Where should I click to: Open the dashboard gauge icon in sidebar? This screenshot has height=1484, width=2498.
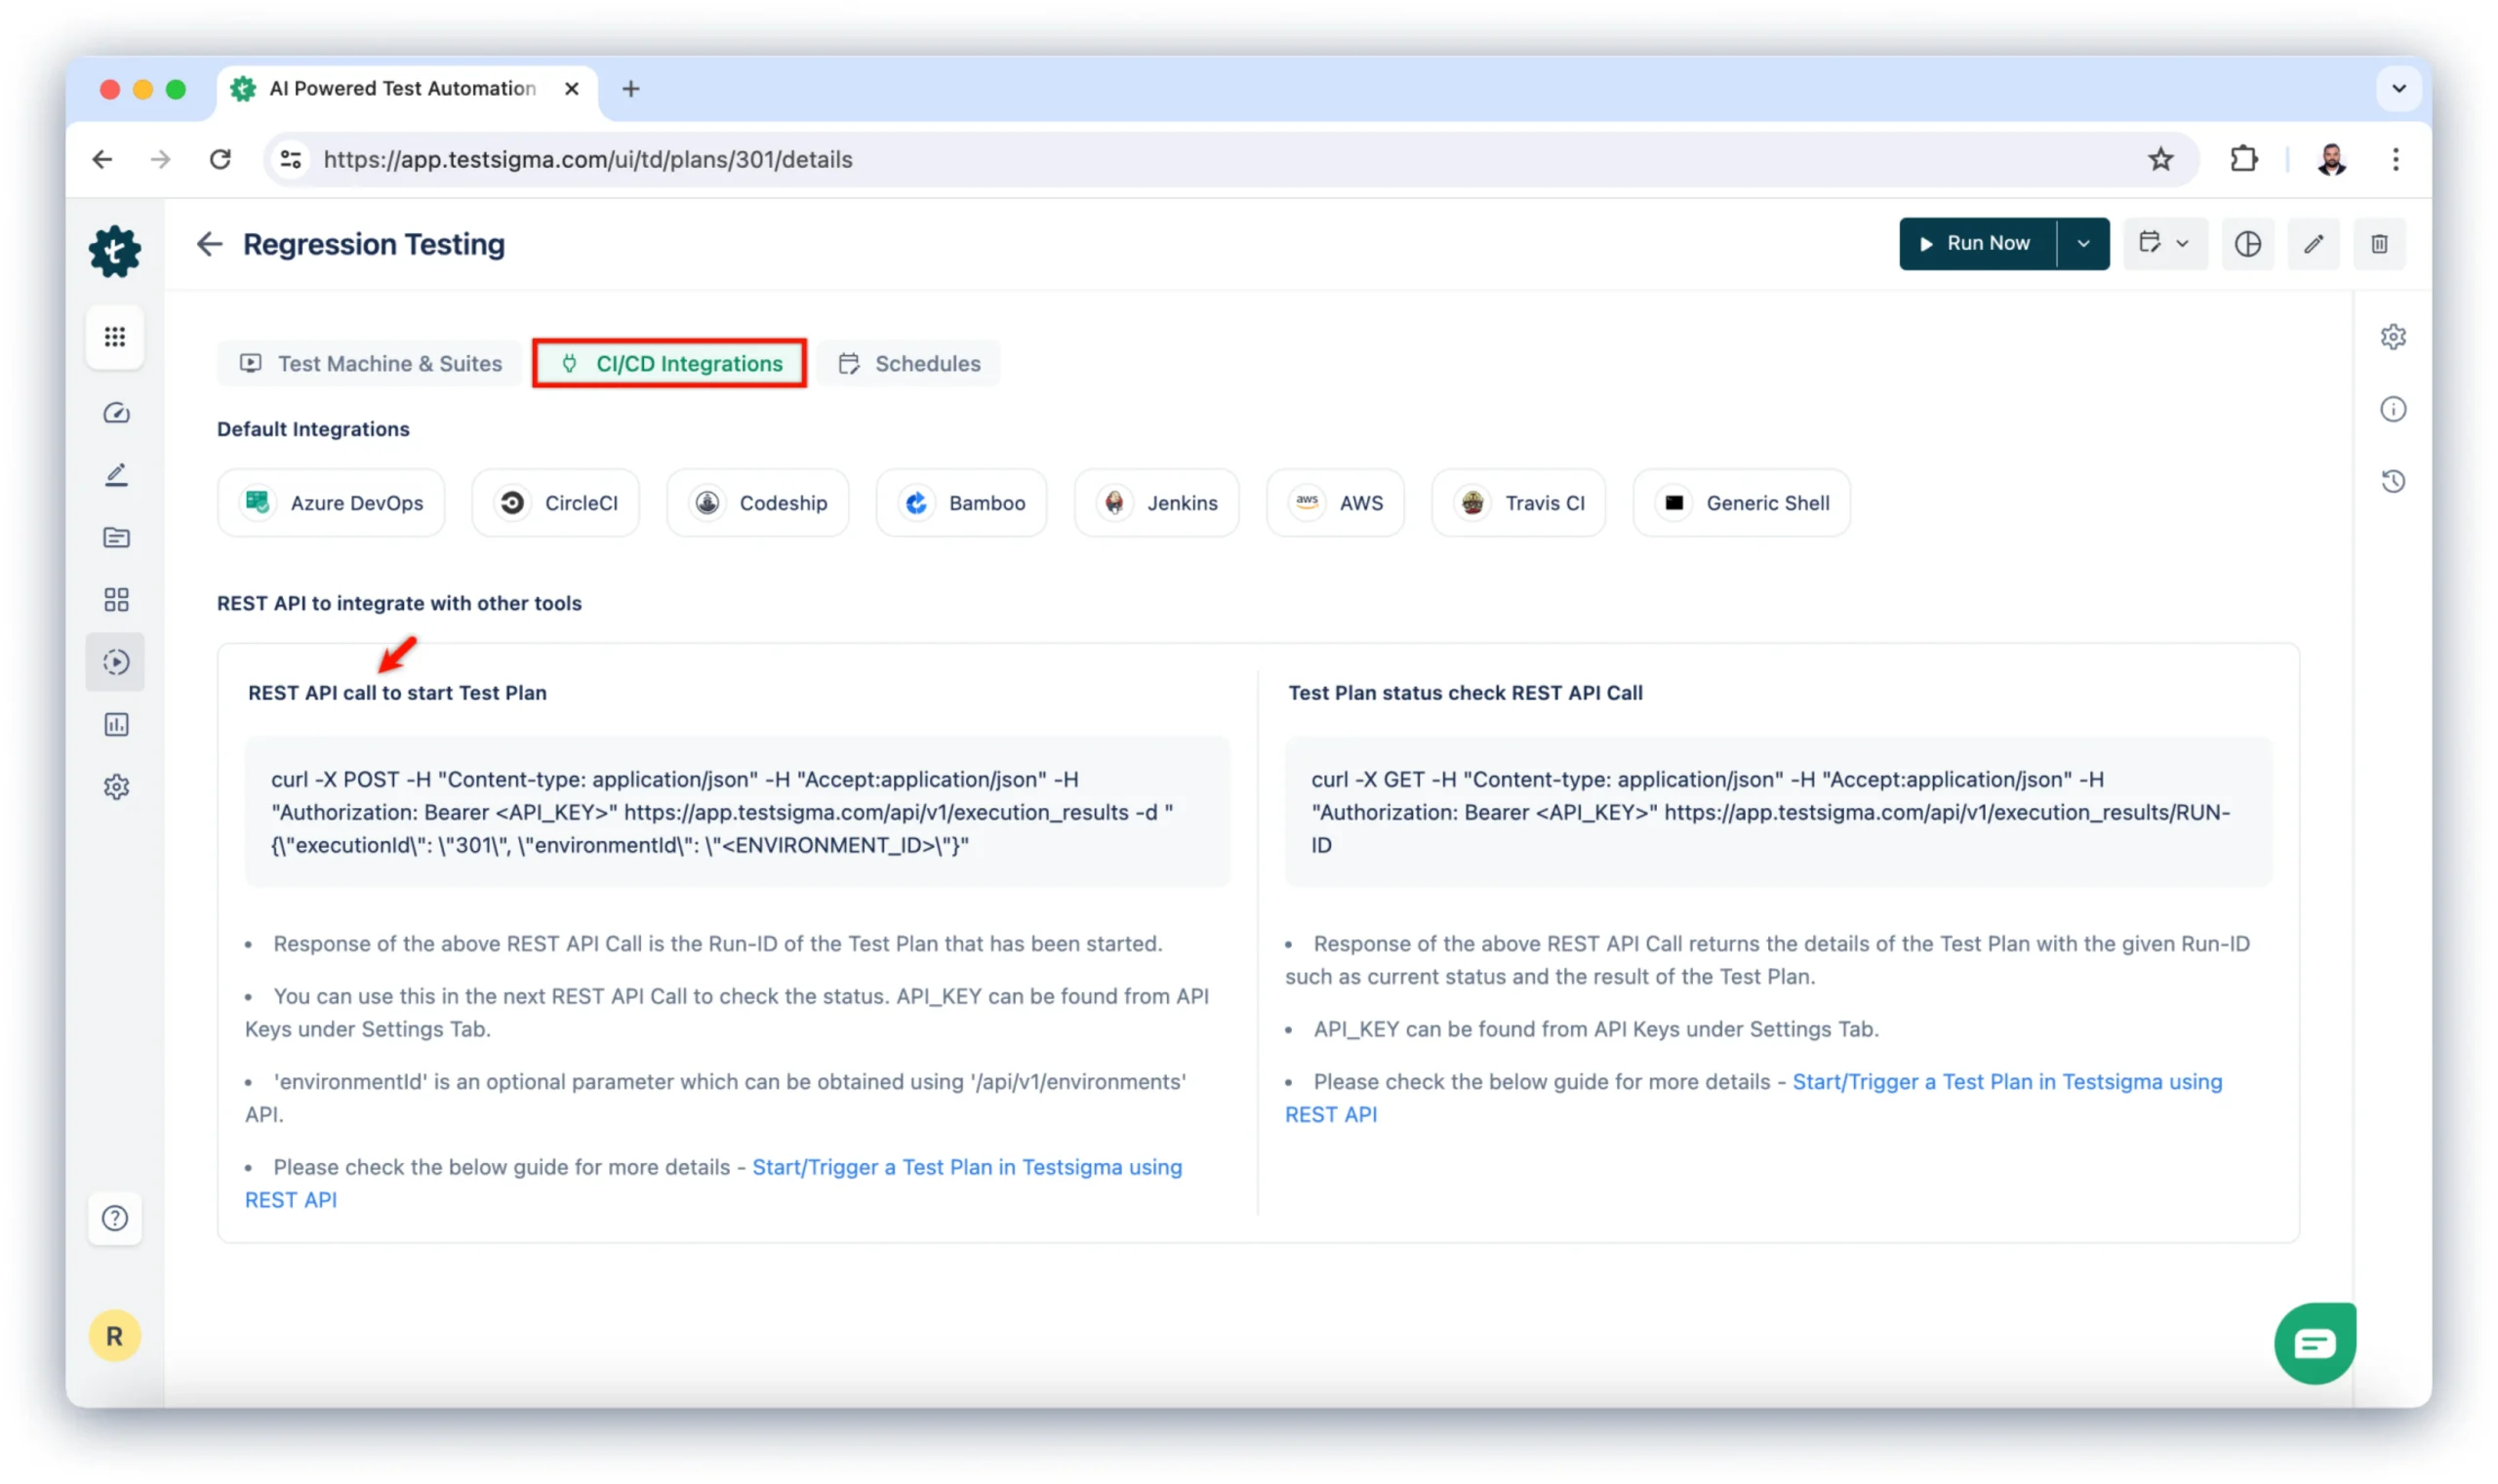pyautogui.click(x=116, y=413)
